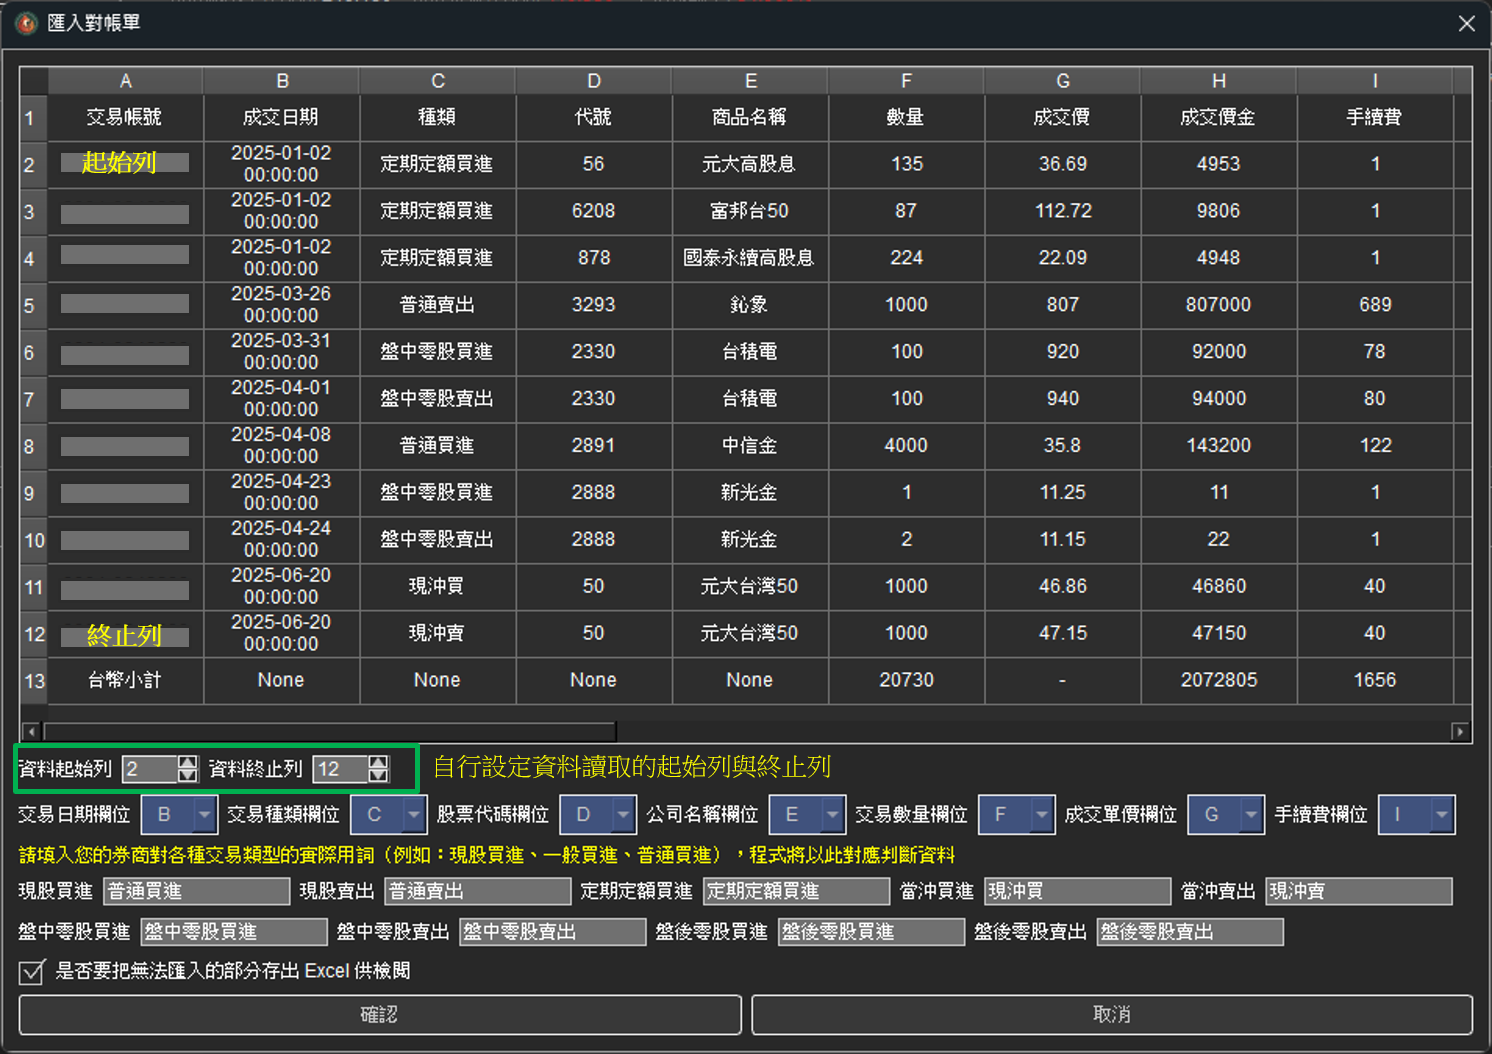
Task: Decrease 資料終止列 value with down arrow
Action: pyautogui.click(x=378, y=775)
